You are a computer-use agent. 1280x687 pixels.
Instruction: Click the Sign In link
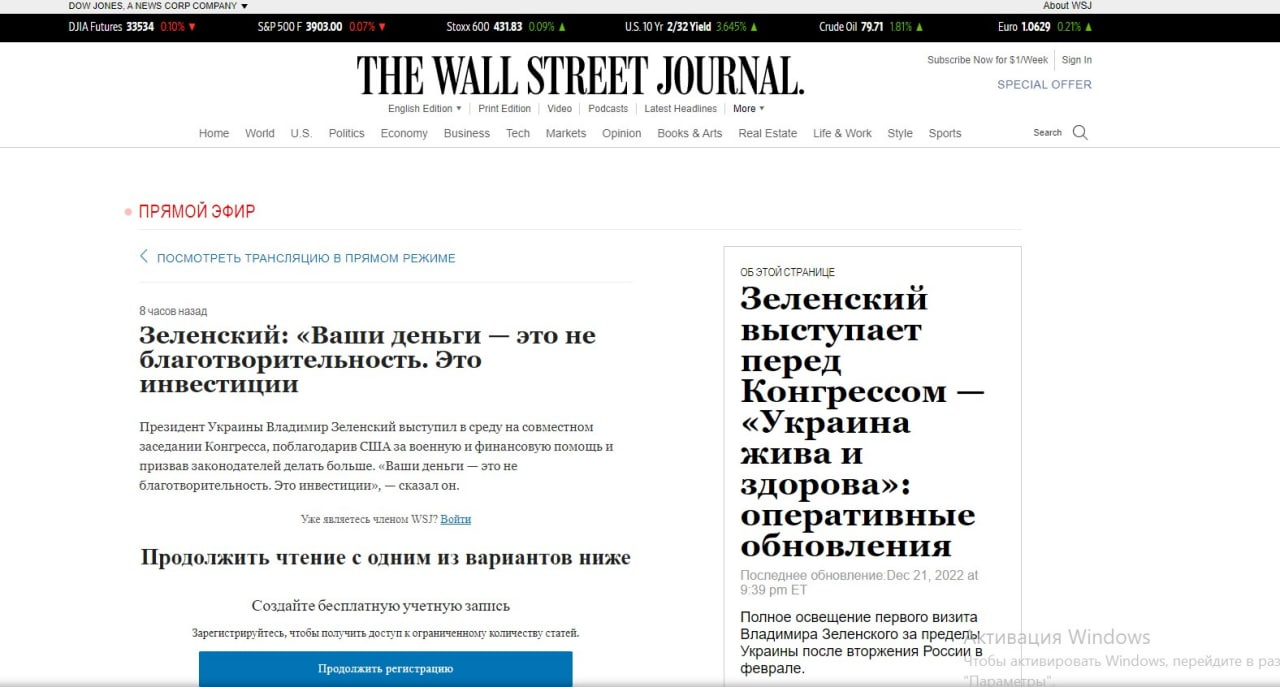[x=1077, y=60]
